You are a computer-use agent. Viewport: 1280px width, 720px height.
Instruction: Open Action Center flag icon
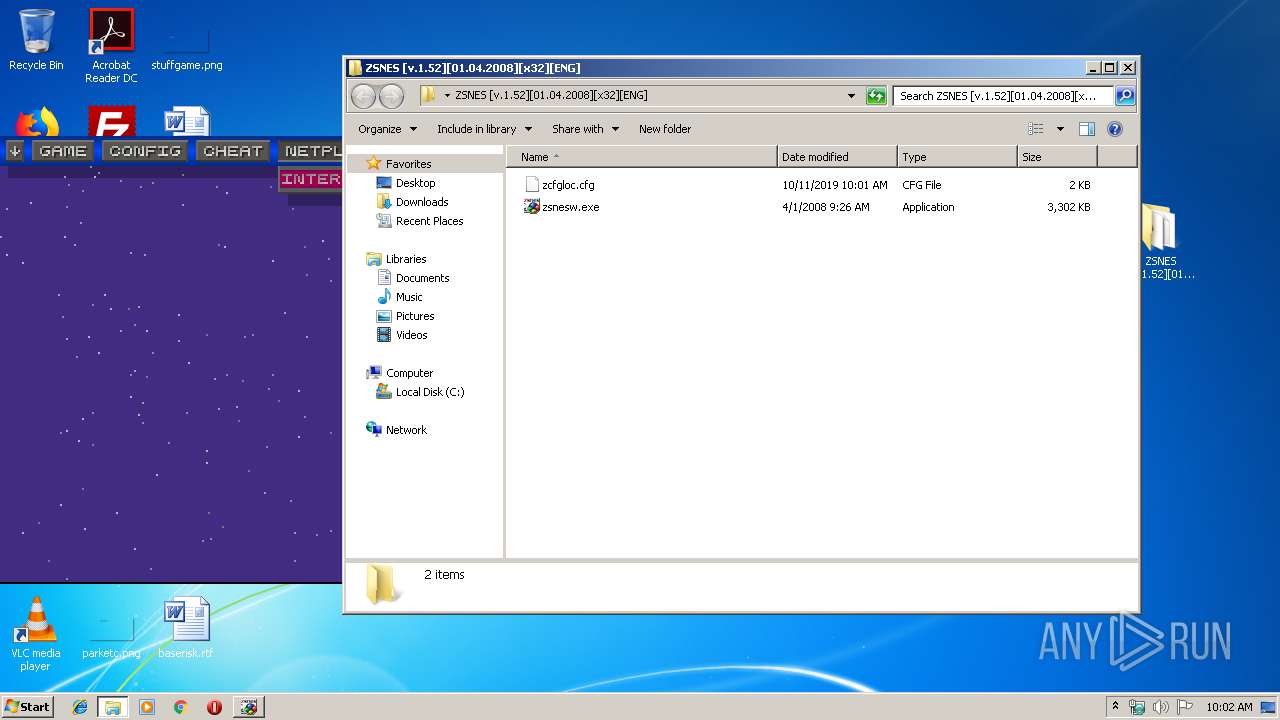(x=1184, y=707)
